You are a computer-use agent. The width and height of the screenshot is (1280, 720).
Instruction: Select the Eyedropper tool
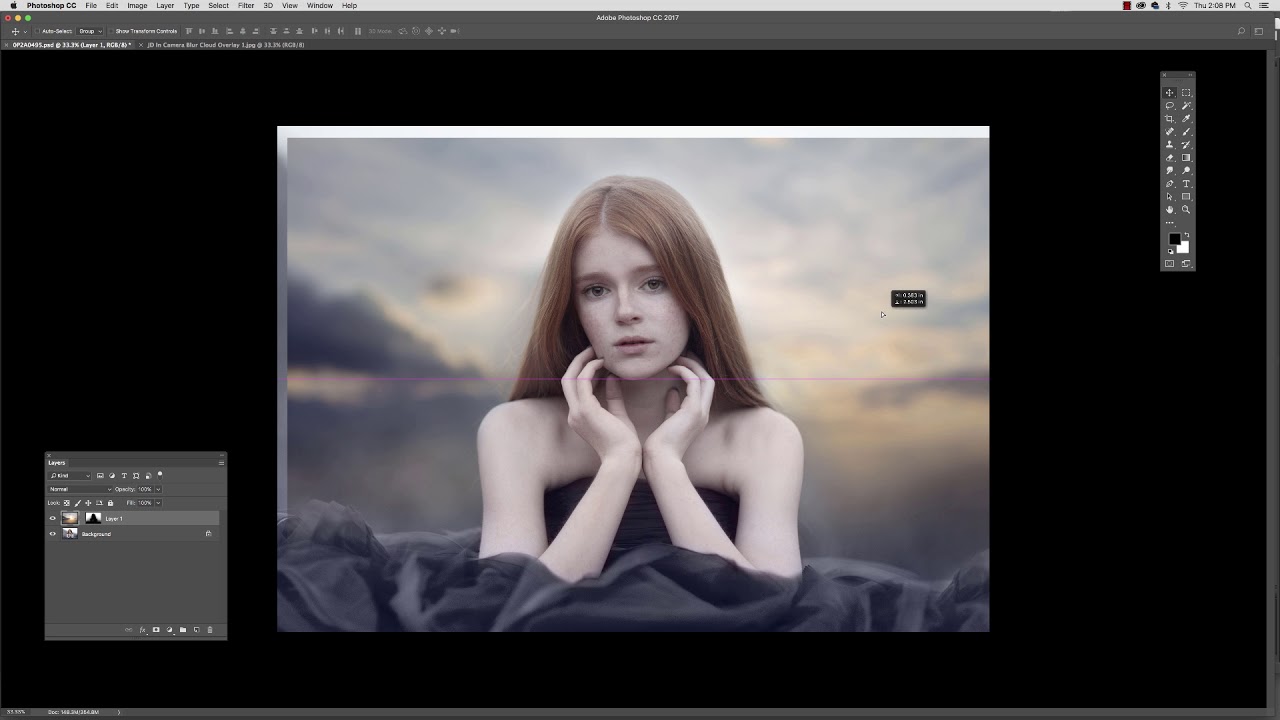1186,119
